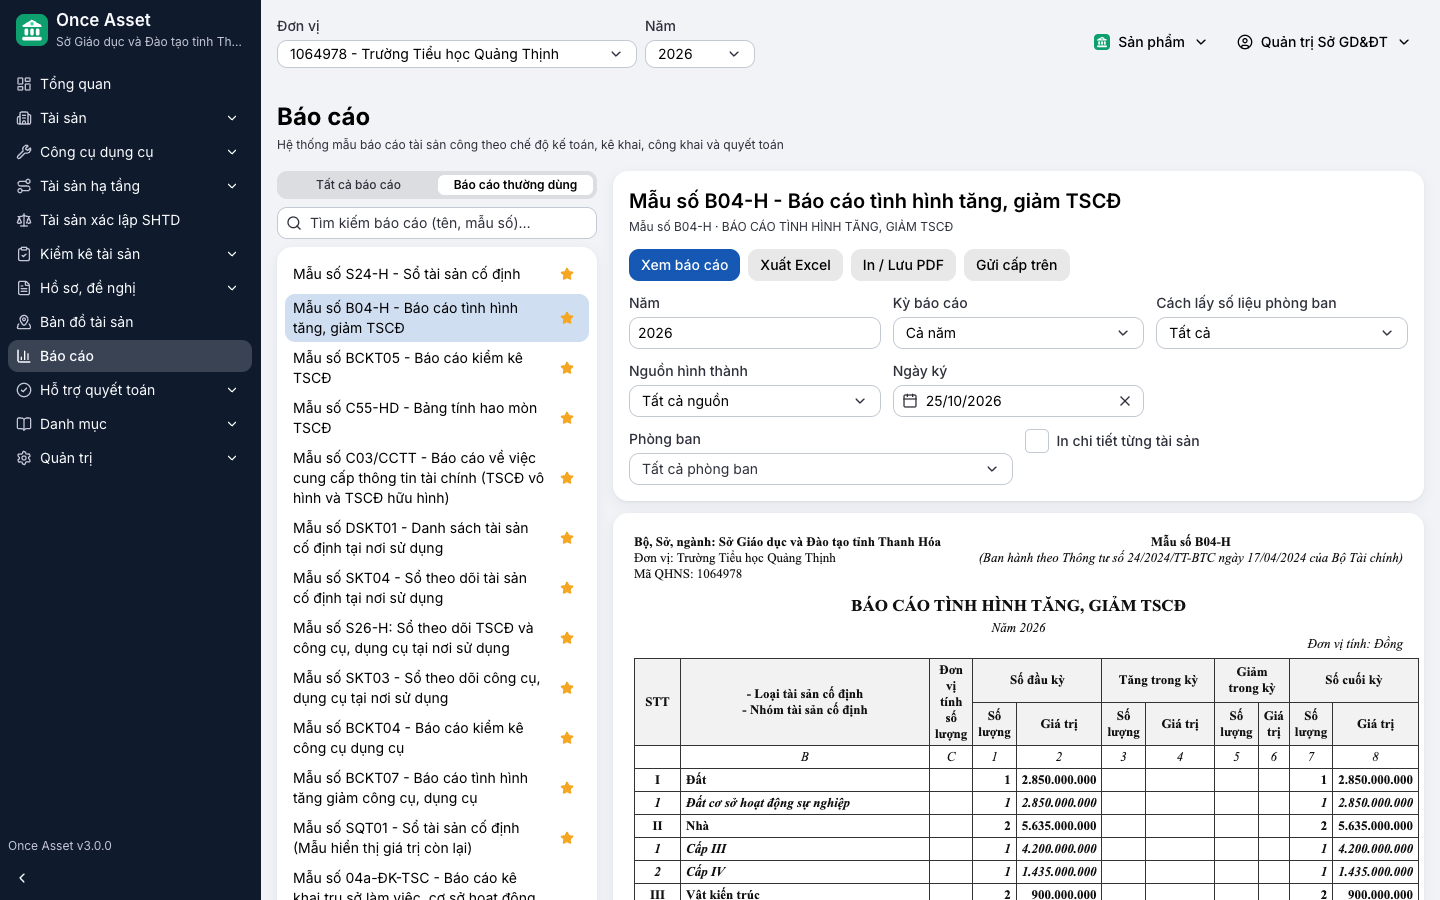This screenshot has height=900, width=1440.
Task: Toggle favorite star for Mẫu số B04-H
Action: tap(567, 318)
